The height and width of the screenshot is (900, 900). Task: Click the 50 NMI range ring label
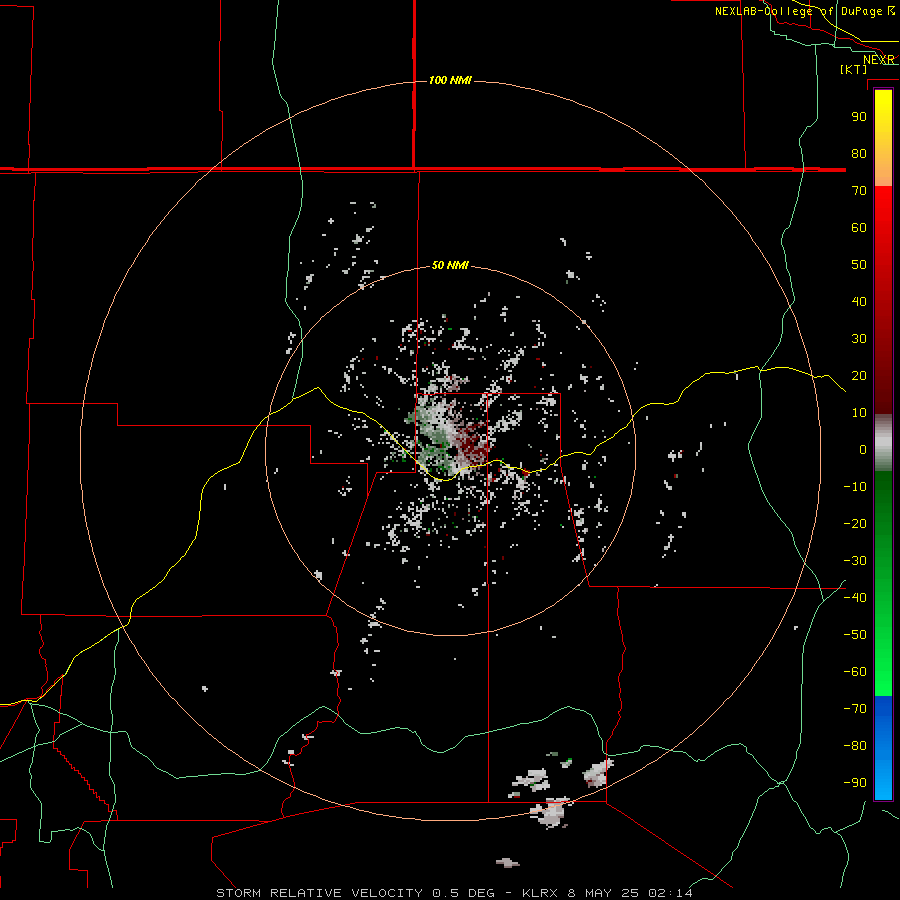pyautogui.click(x=450, y=265)
